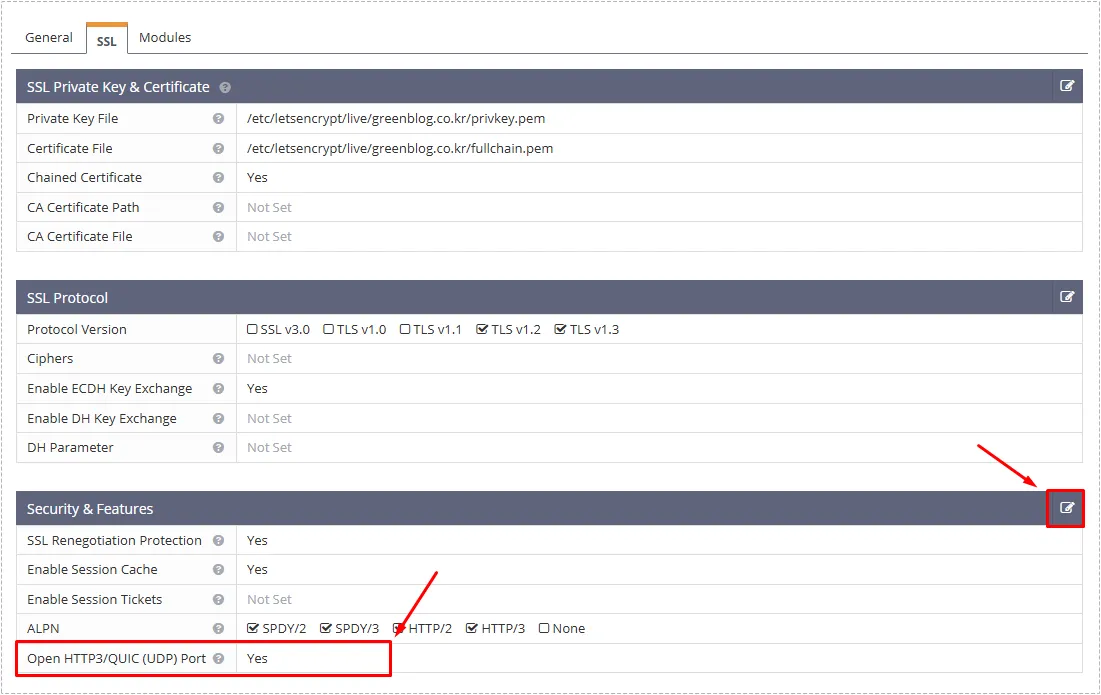Open help for ALPN setting
This screenshot has height=695, width=1101.
(218, 628)
